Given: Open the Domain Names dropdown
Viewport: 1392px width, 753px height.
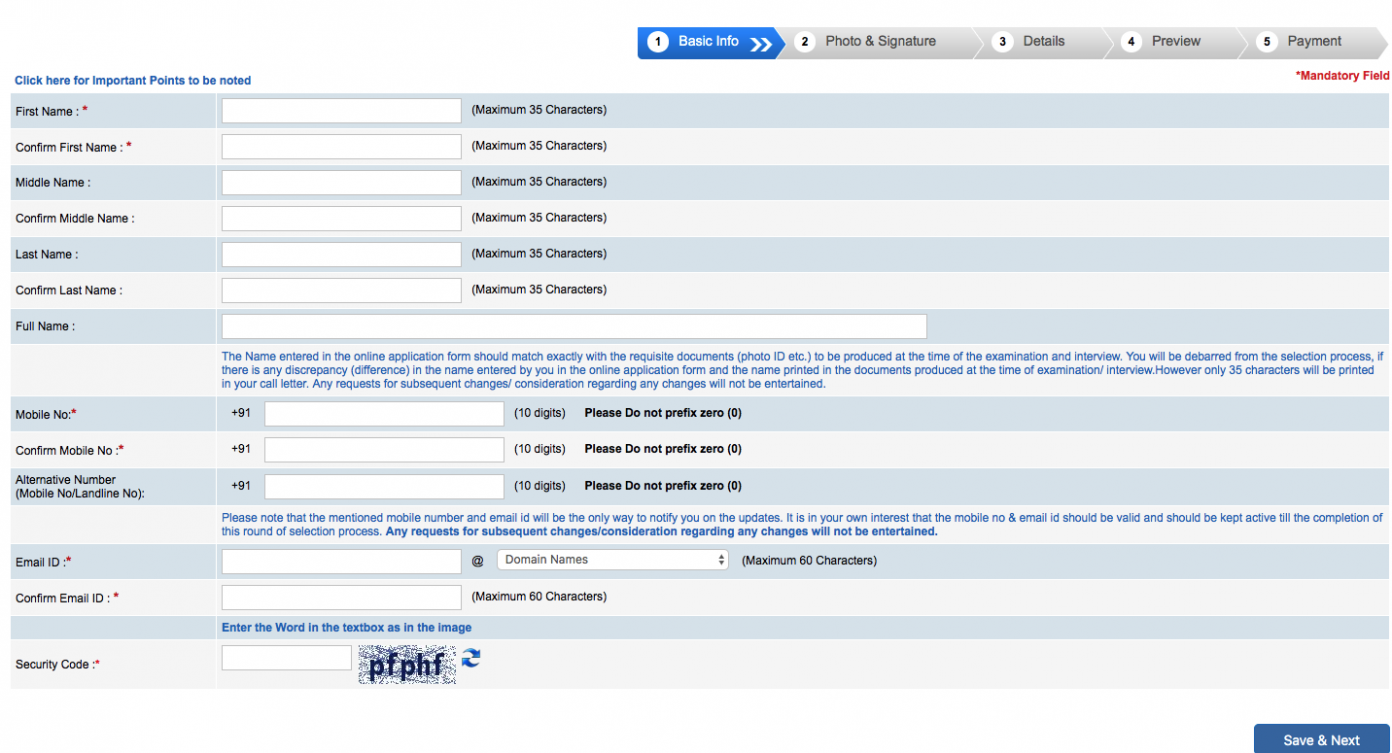Looking at the screenshot, I should click(x=612, y=560).
